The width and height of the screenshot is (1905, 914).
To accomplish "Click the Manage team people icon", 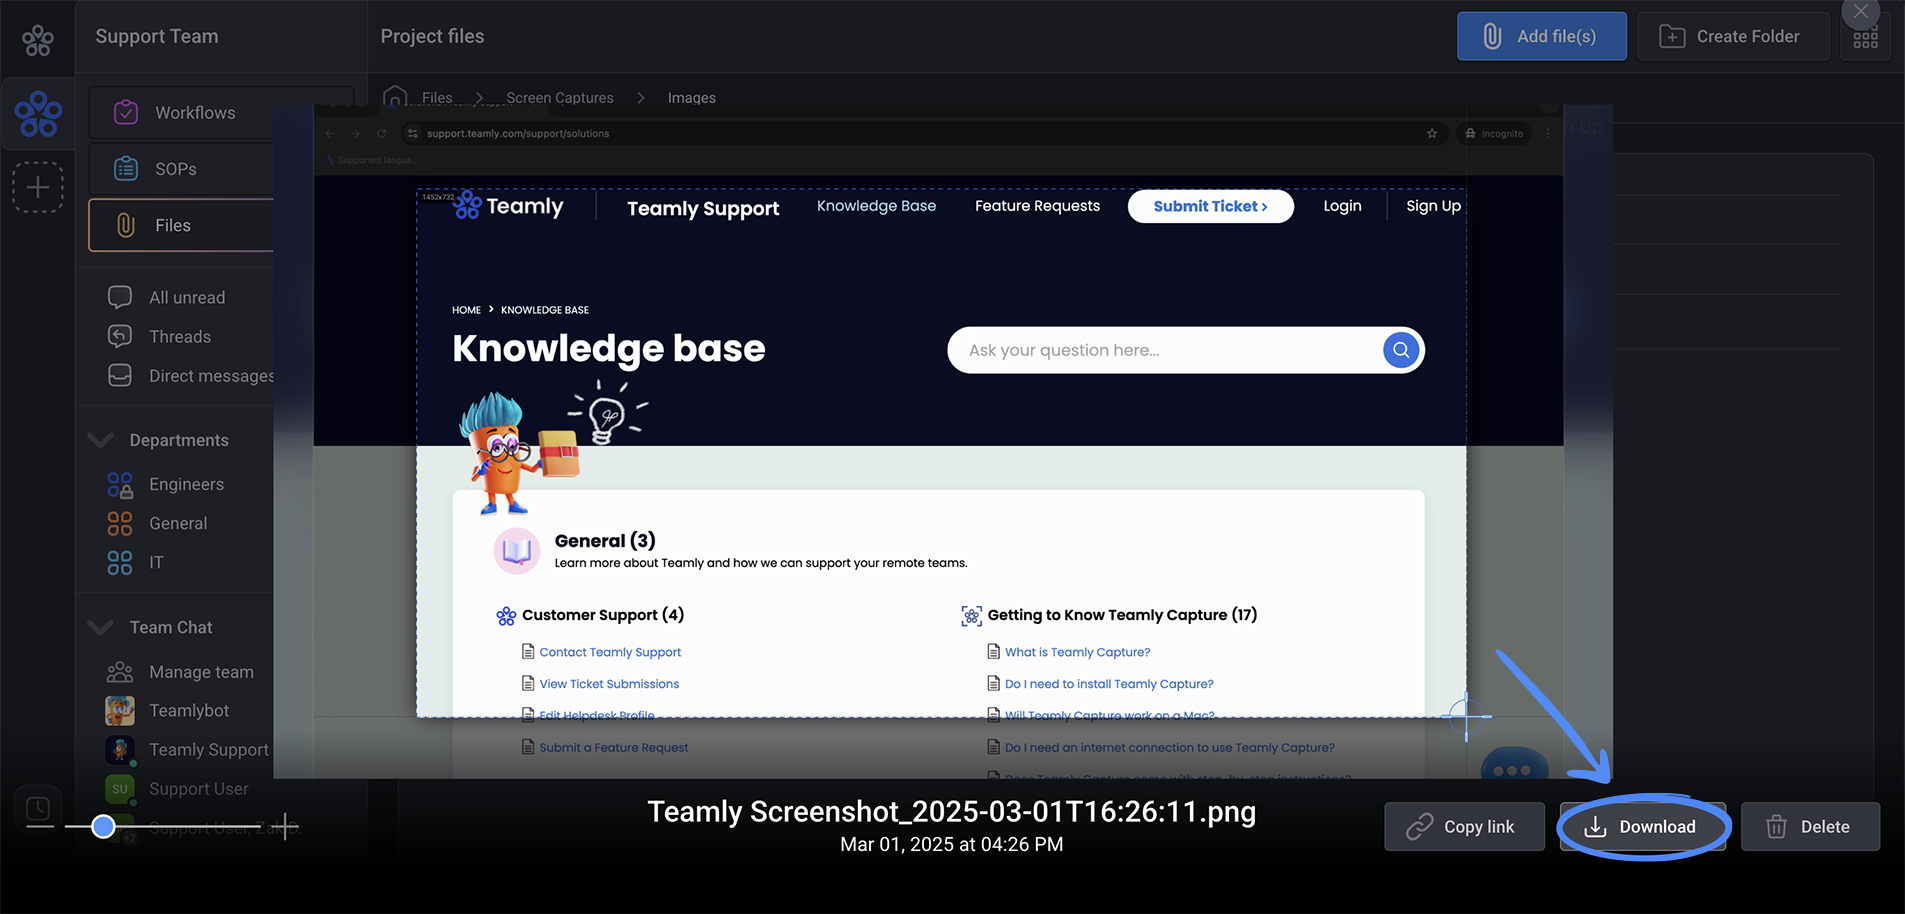I will (120, 671).
